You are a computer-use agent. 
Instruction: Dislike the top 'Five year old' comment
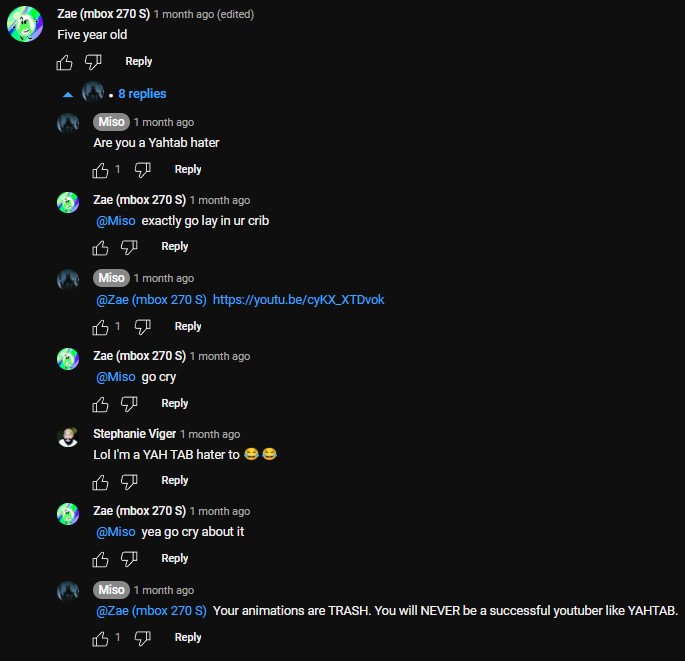(x=93, y=62)
